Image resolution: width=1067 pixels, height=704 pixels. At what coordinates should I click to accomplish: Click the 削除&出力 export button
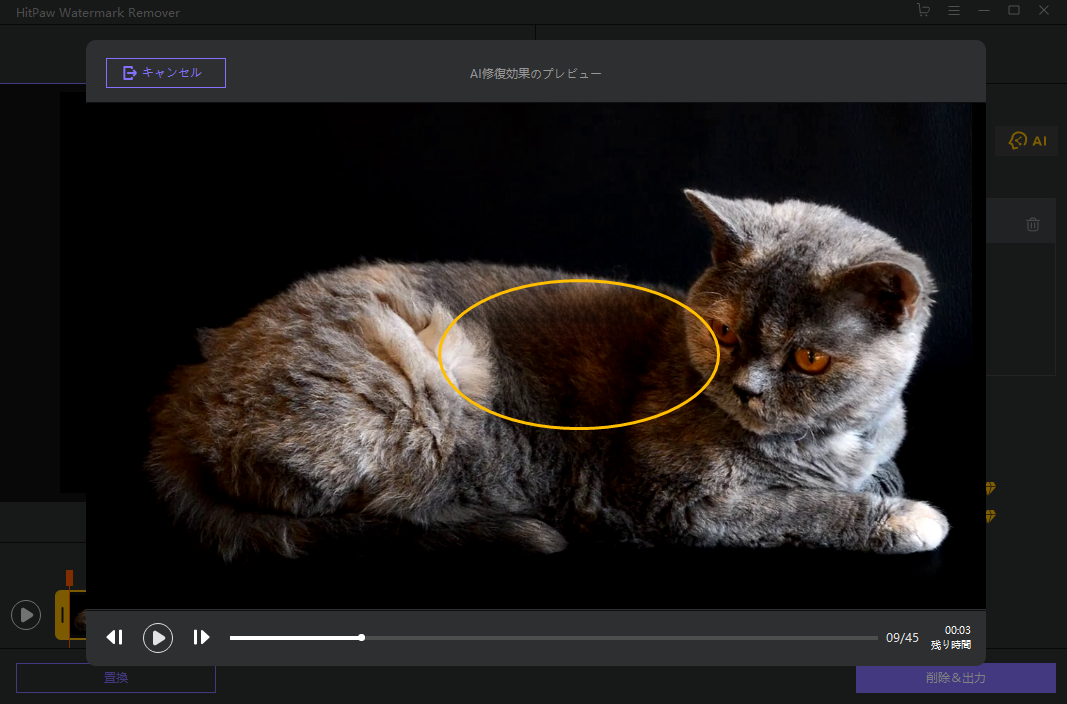point(955,678)
